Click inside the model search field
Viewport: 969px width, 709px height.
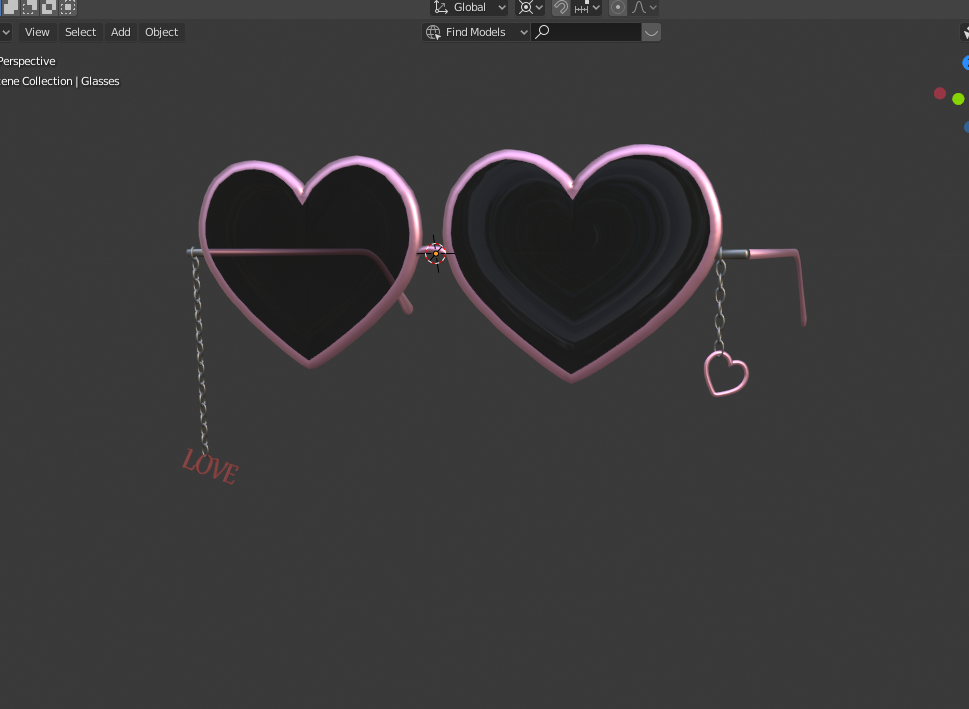pyautogui.click(x=590, y=31)
